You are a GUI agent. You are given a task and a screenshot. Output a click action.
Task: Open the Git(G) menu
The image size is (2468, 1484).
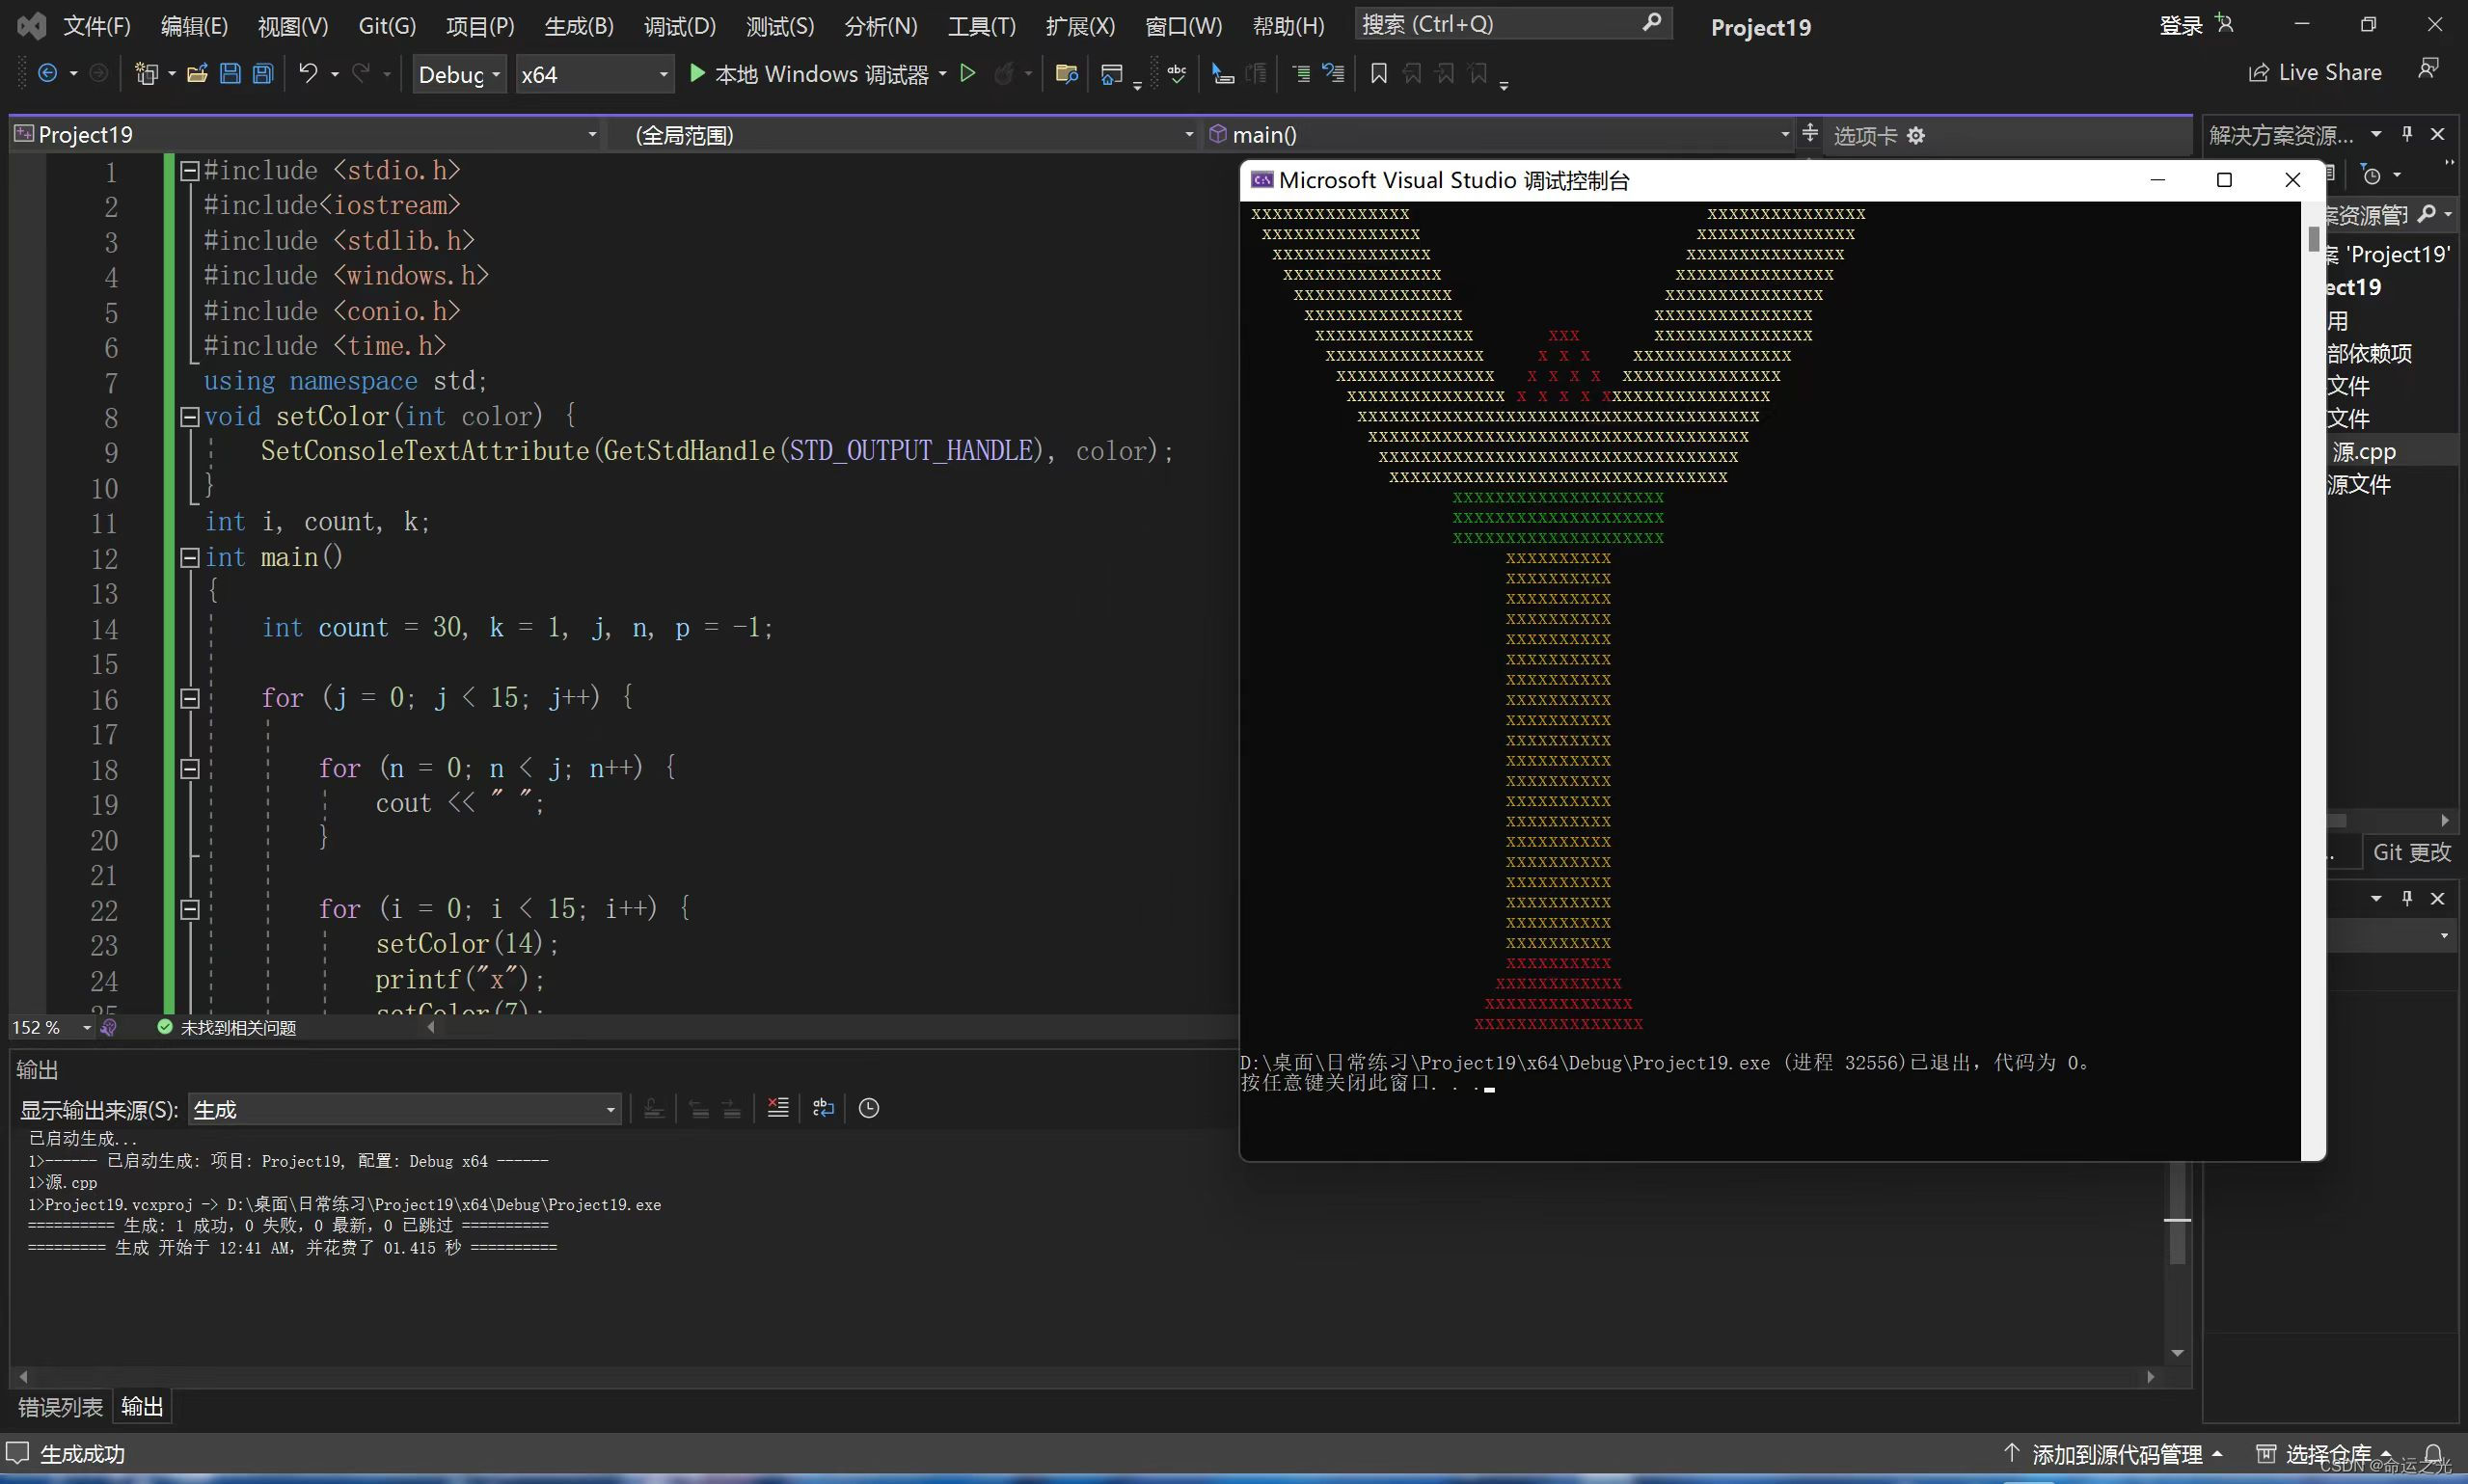pos(387,26)
